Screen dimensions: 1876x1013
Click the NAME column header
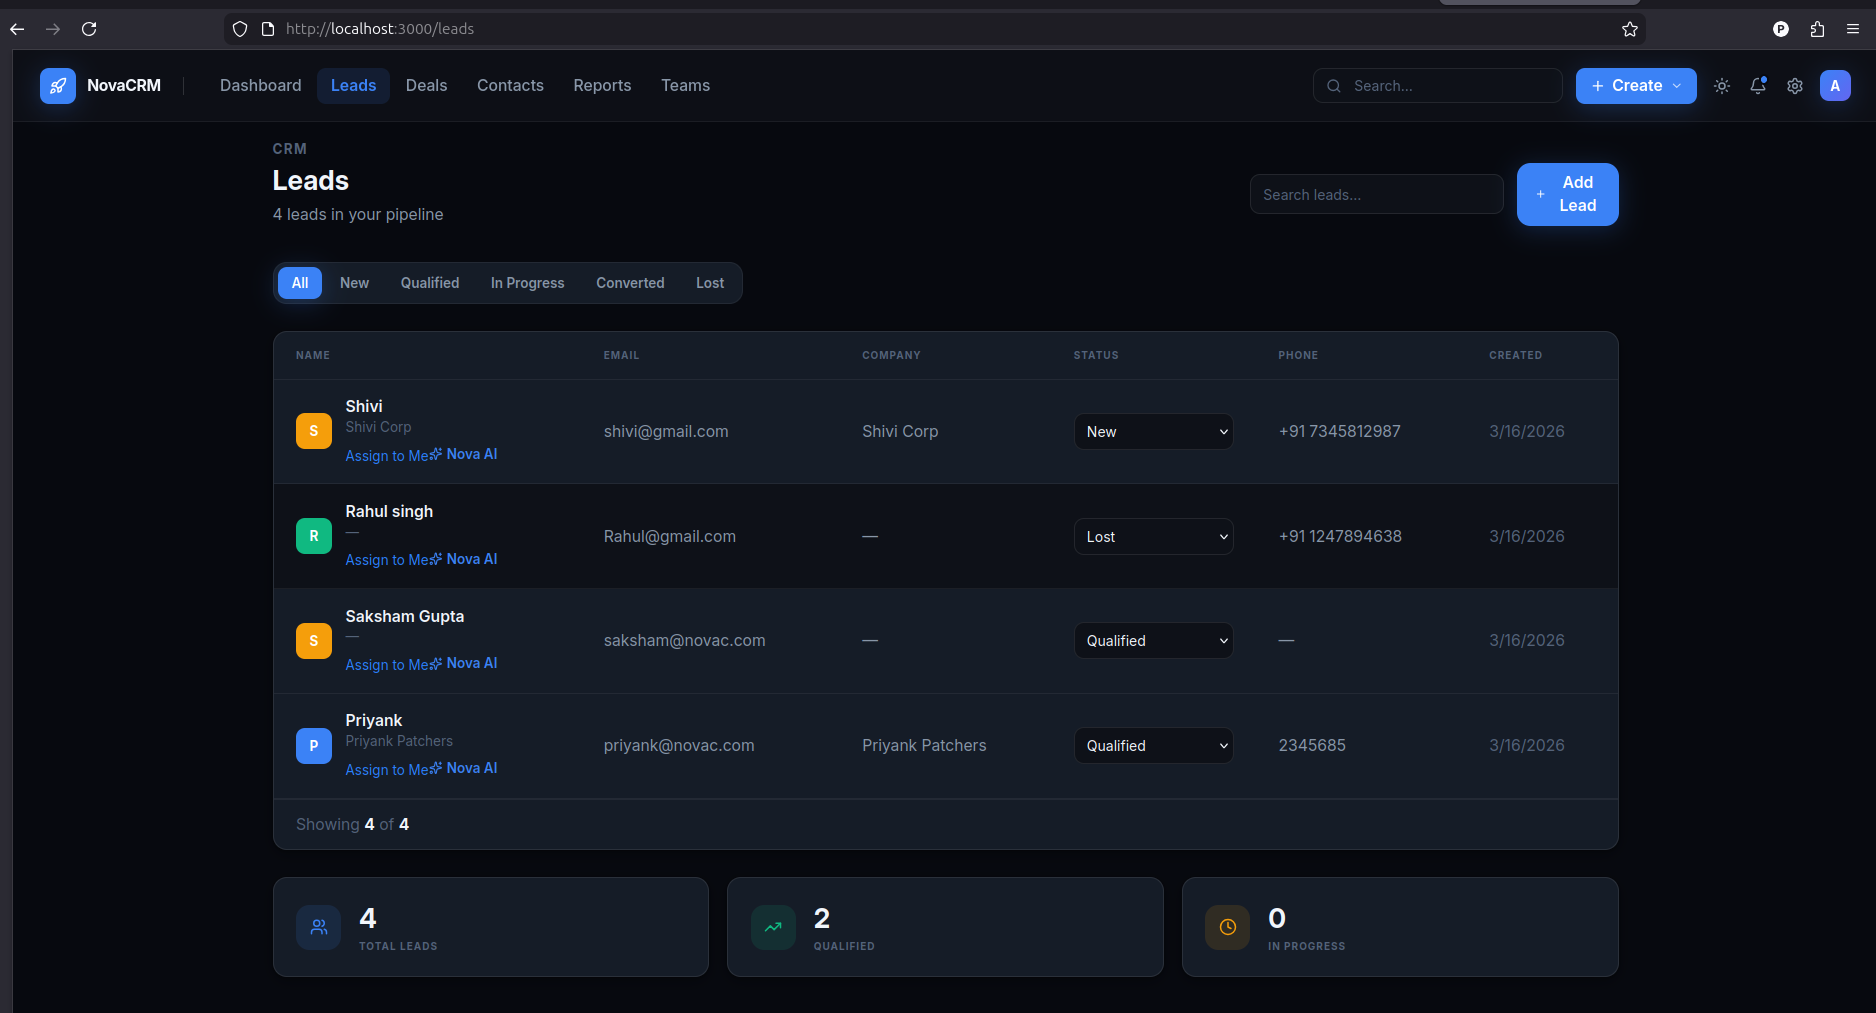[313, 355]
